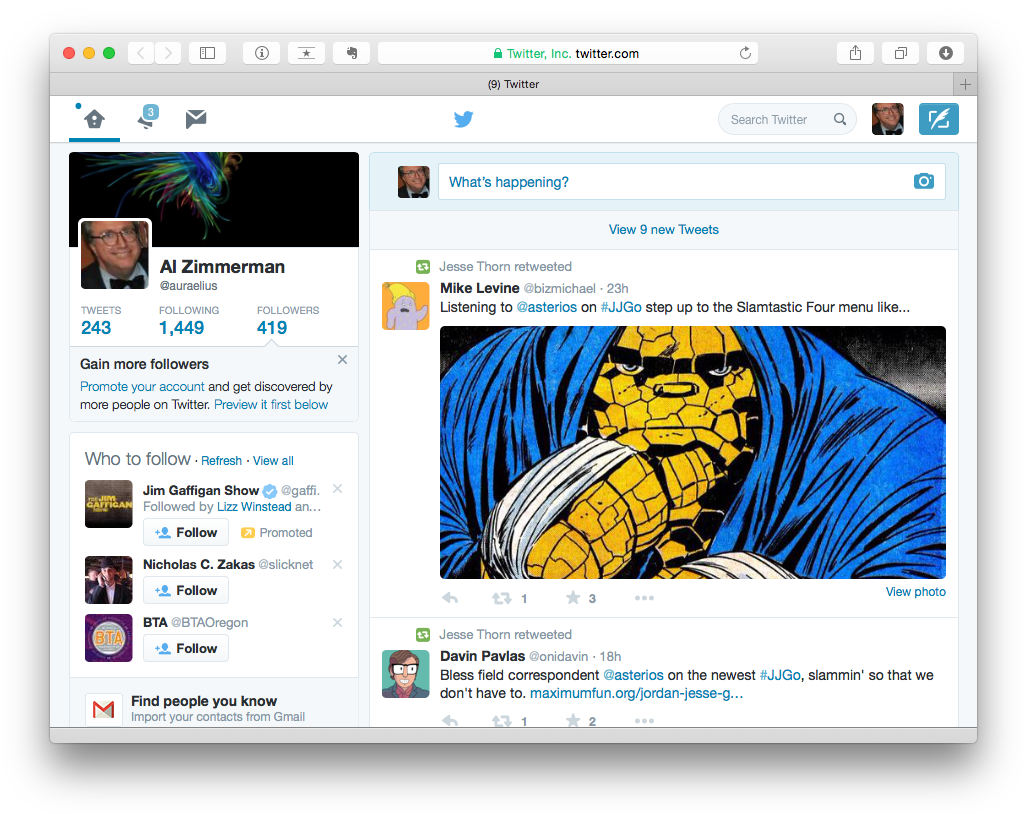1036x814 pixels.
Task: Click @auraelius handle
Action: (x=188, y=285)
